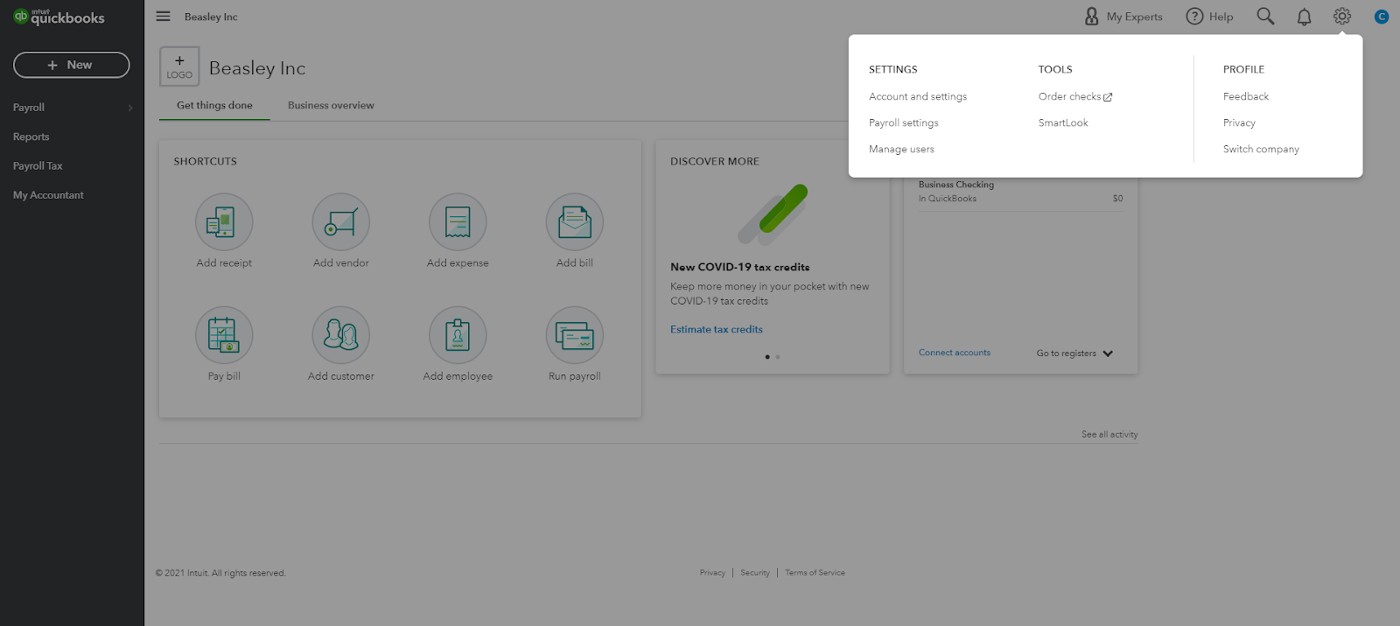Choose Switch company
This screenshot has height=626, width=1400.
pyautogui.click(x=1261, y=149)
